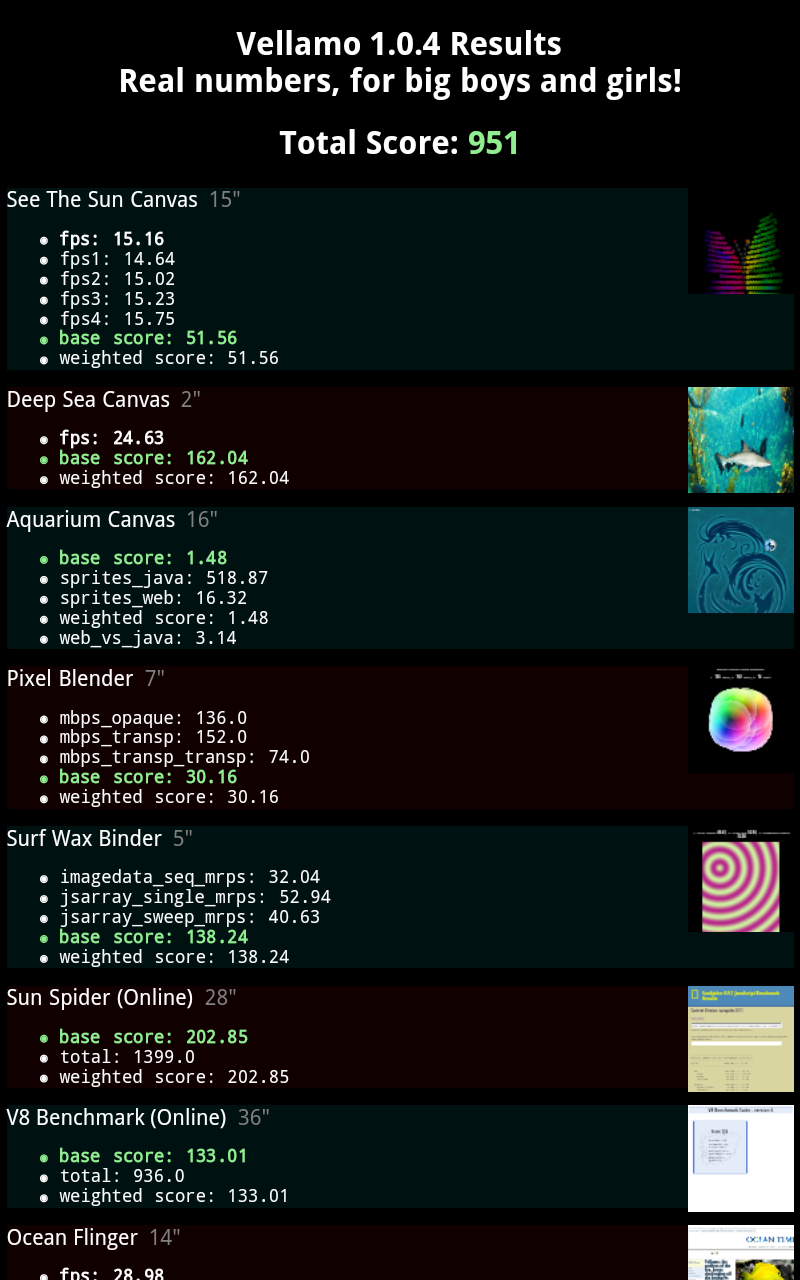This screenshot has height=1280, width=800.
Task: Select the Aquarium Canvas heading
Action: [x=91, y=520]
